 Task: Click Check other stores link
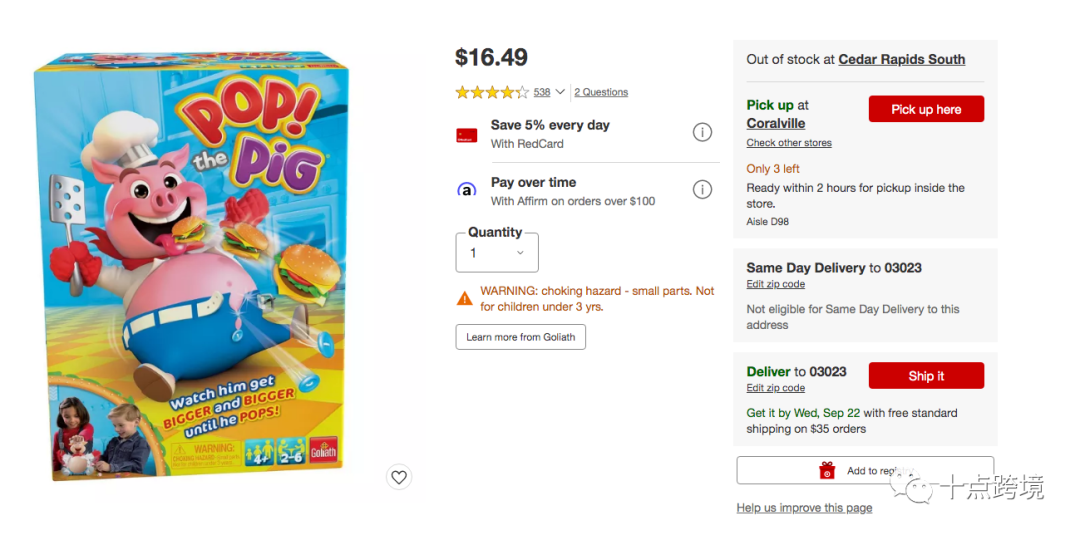(788, 143)
